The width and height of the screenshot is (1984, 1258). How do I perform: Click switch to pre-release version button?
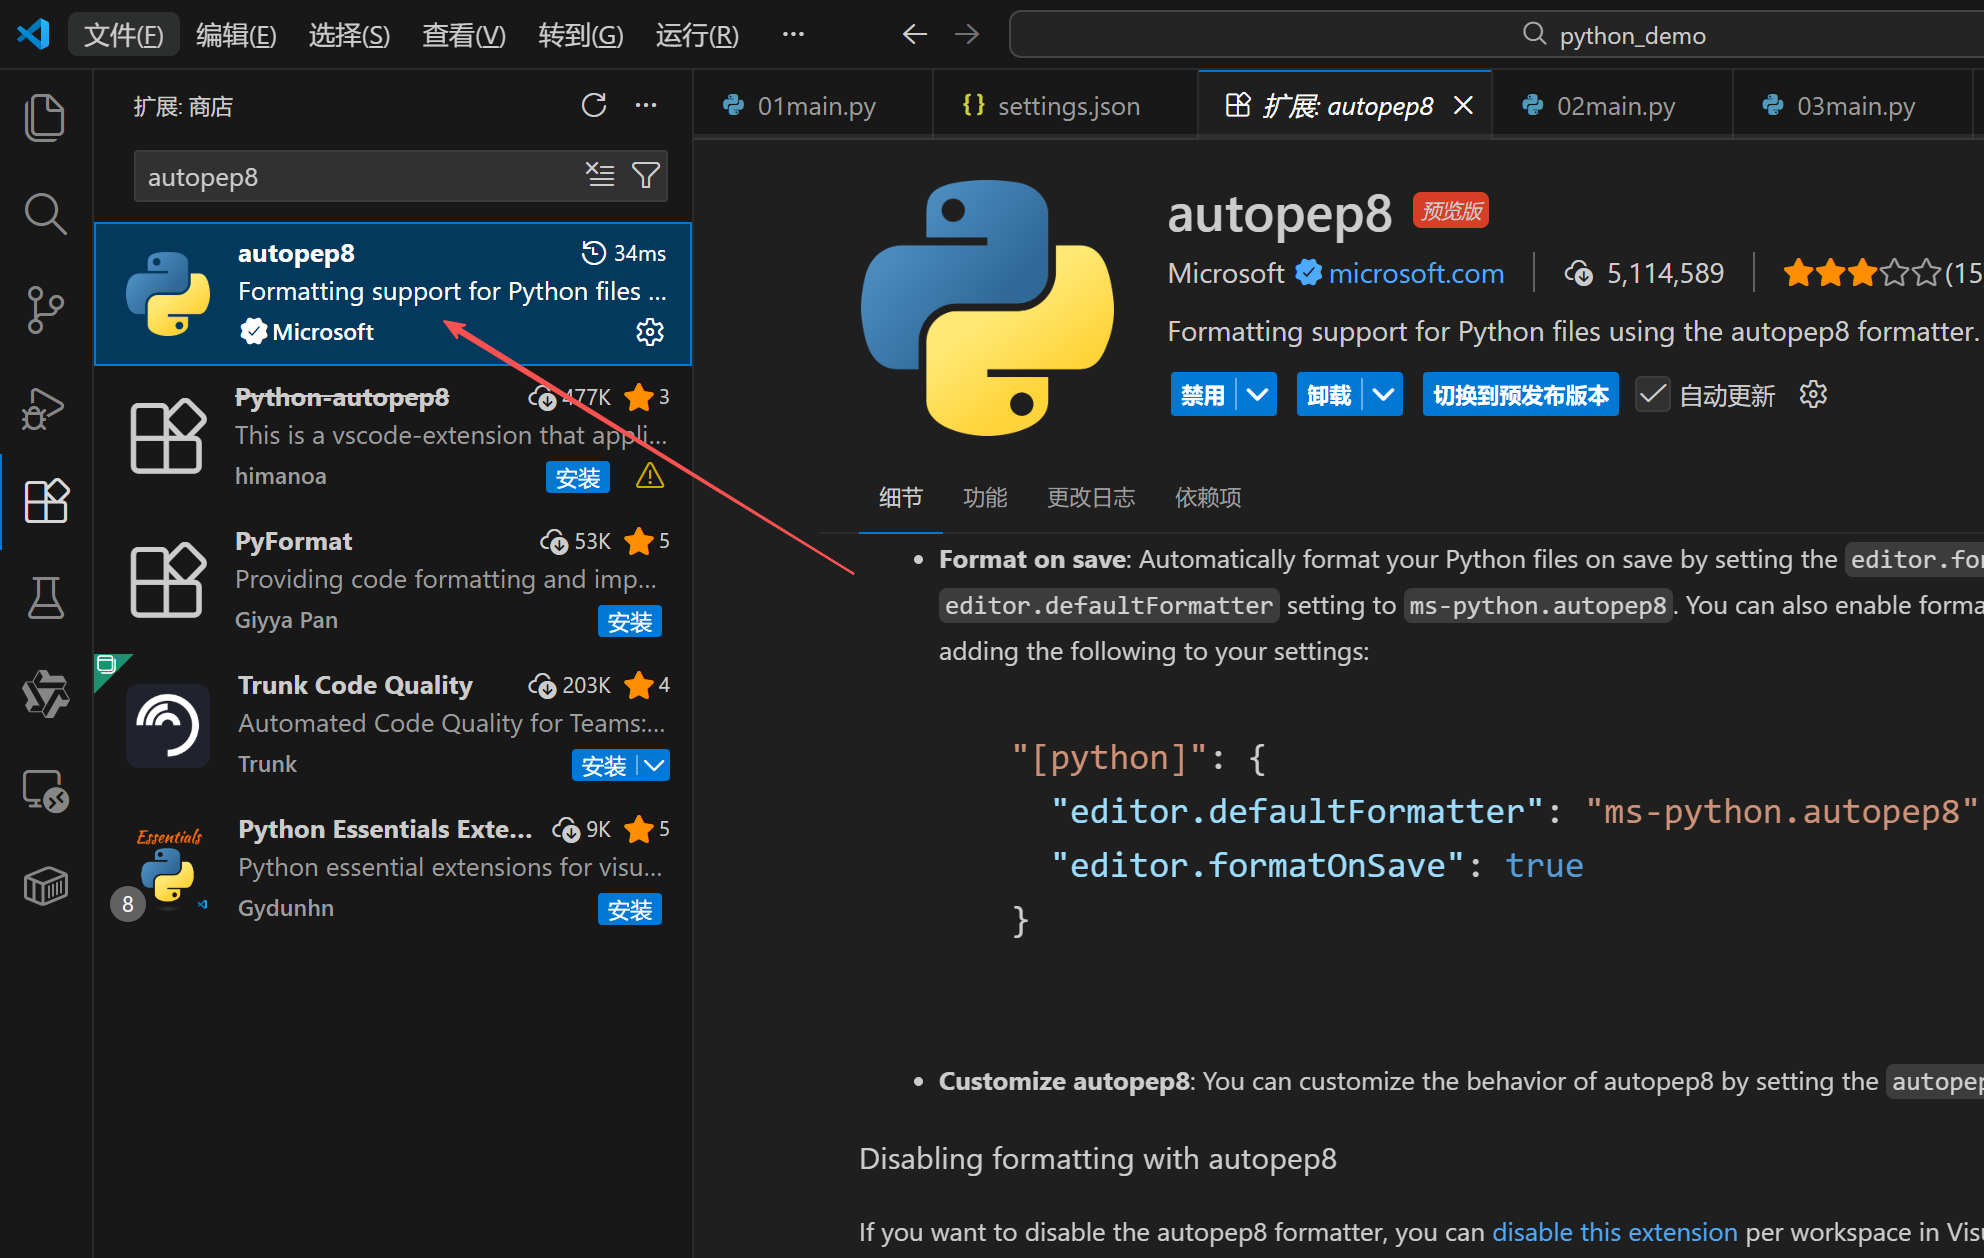click(x=1520, y=395)
